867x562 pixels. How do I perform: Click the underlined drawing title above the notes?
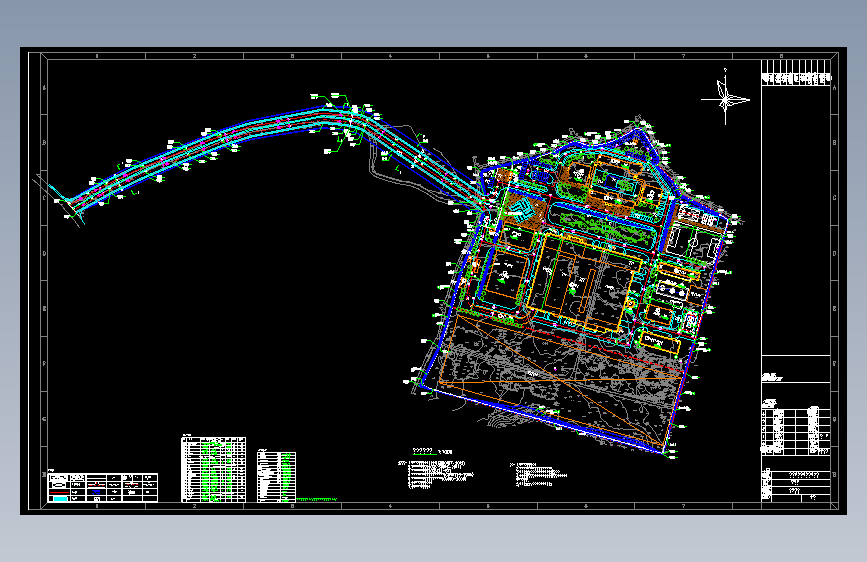tap(423, 451)
